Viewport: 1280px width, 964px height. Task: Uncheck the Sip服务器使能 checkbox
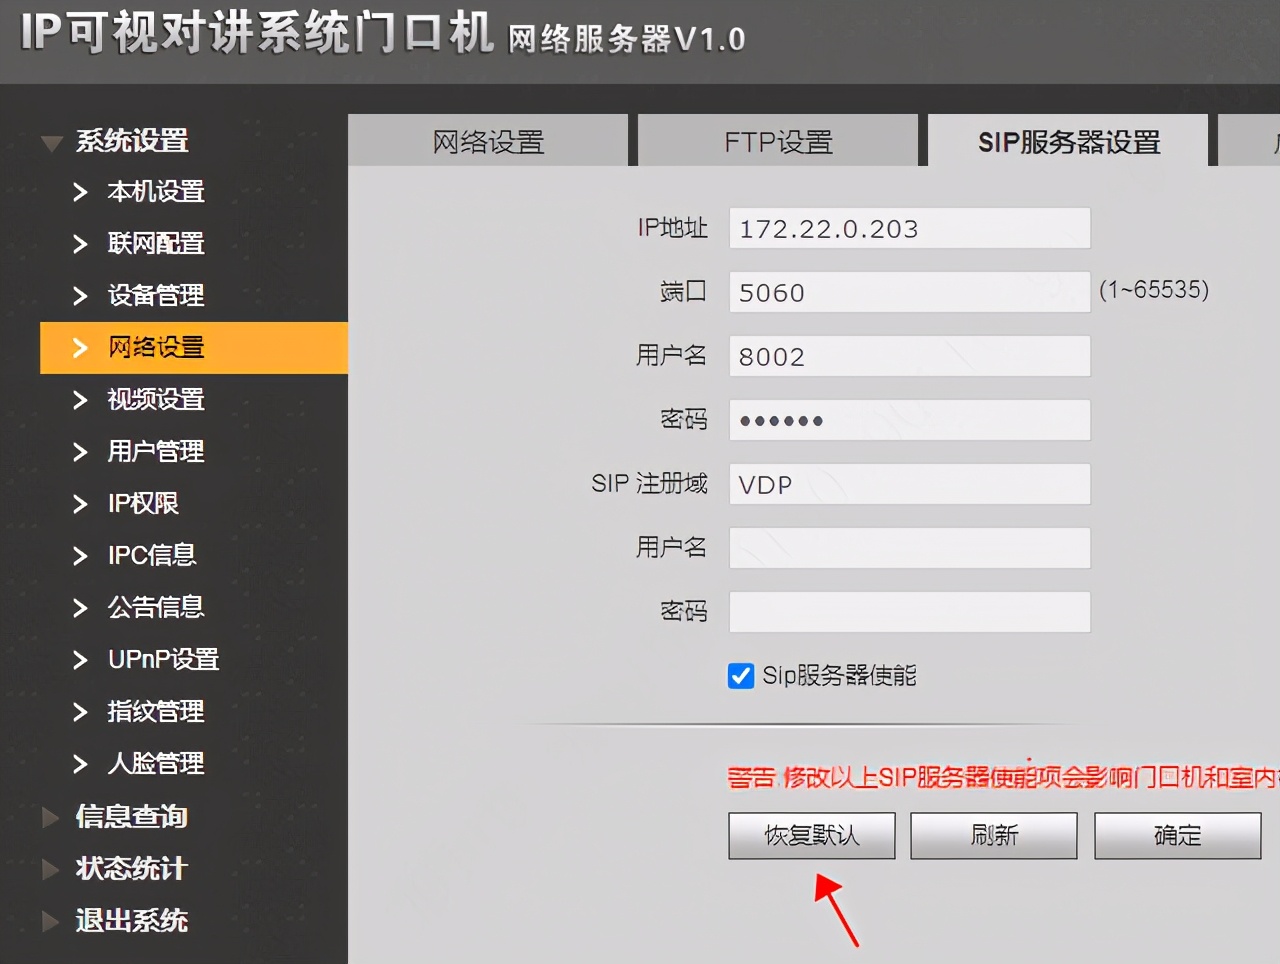coord(741,676)
